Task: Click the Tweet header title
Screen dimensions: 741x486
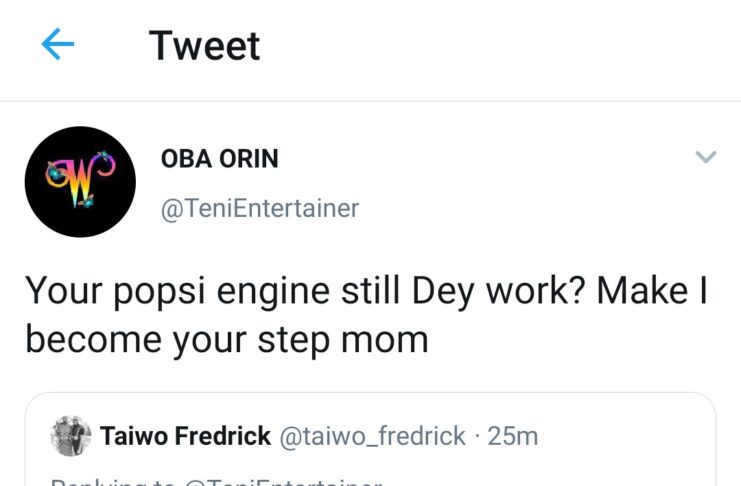Action: coord(204,46)
